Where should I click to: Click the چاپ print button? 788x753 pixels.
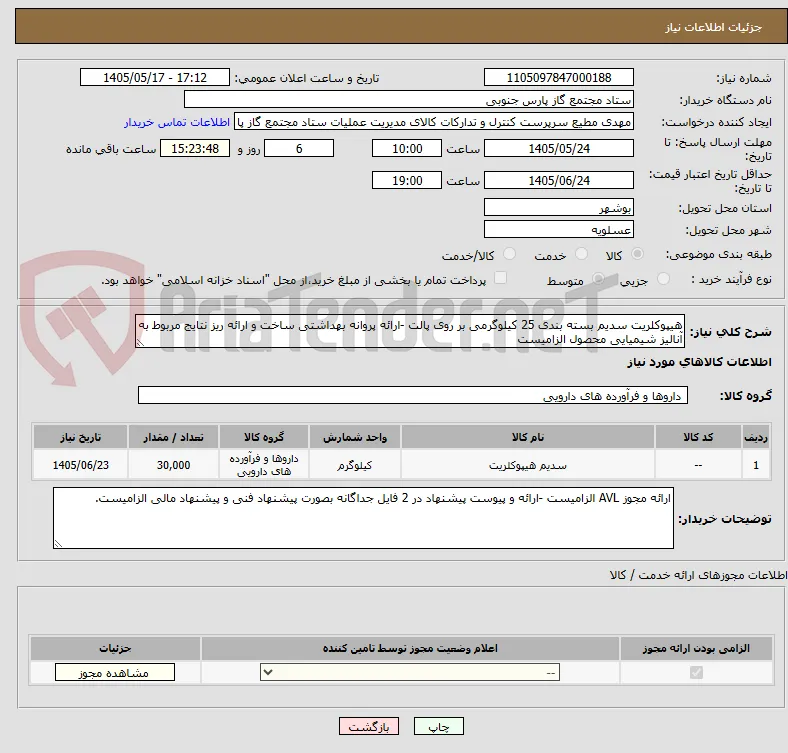tap(439, 726)
